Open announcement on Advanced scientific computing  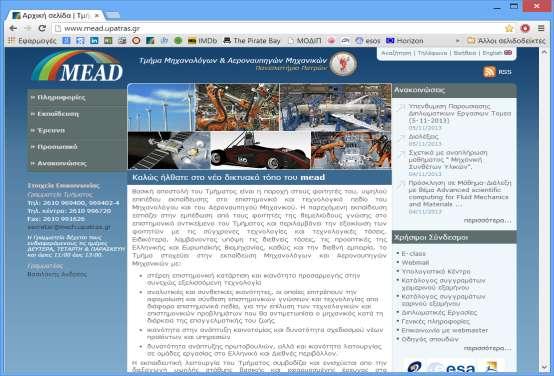(x=460, y=194)
